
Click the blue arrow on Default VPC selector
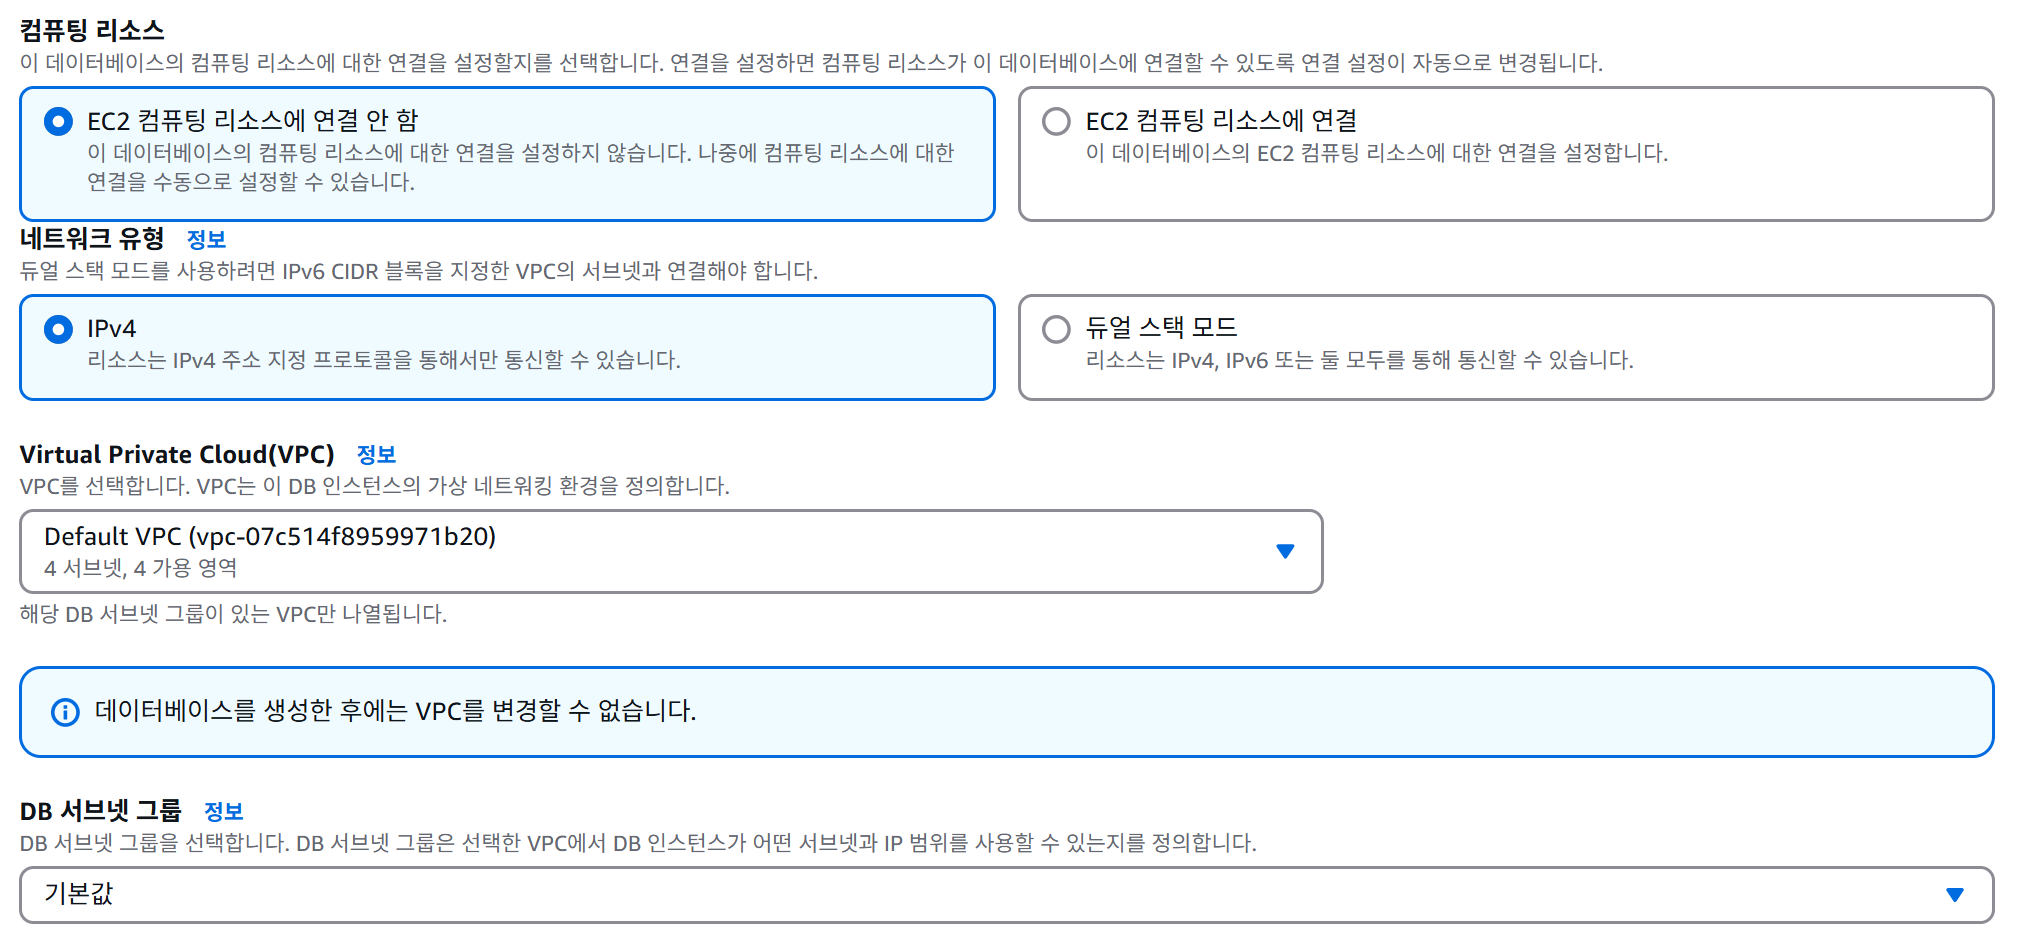coord(1285,551)
